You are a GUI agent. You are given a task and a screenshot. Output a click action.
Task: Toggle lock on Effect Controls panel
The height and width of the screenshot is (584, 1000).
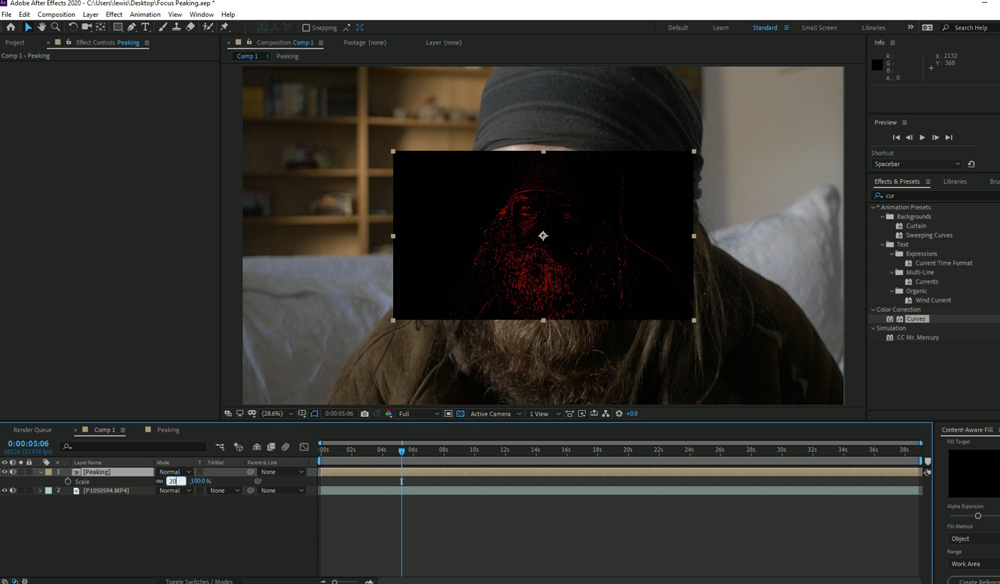click(x=68, y=43)
